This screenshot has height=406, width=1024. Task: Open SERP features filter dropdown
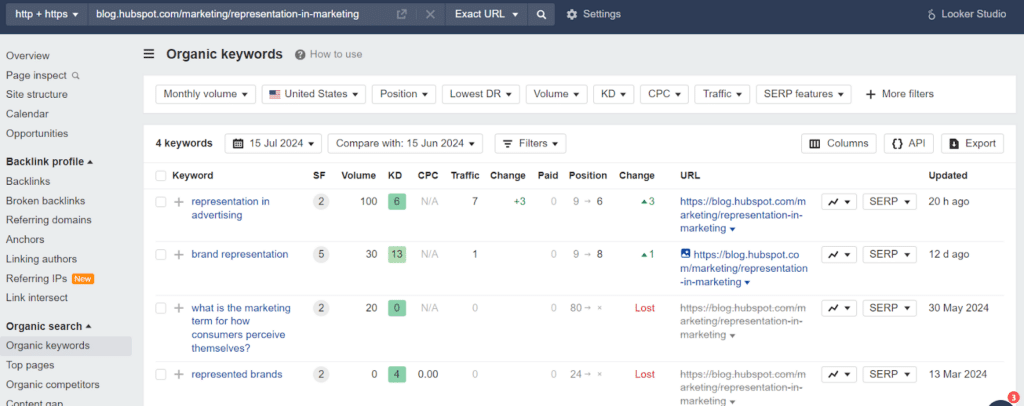click(x=804, y=94)
